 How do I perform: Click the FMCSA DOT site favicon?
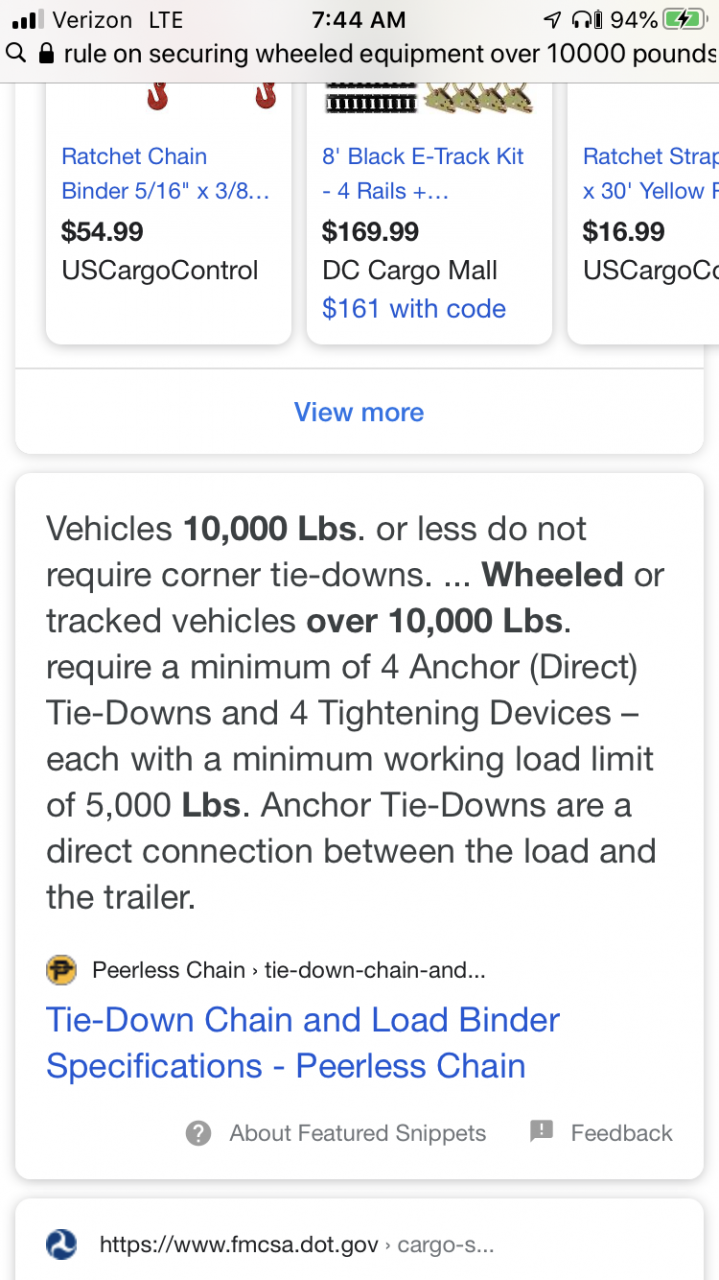[61, 1245]
